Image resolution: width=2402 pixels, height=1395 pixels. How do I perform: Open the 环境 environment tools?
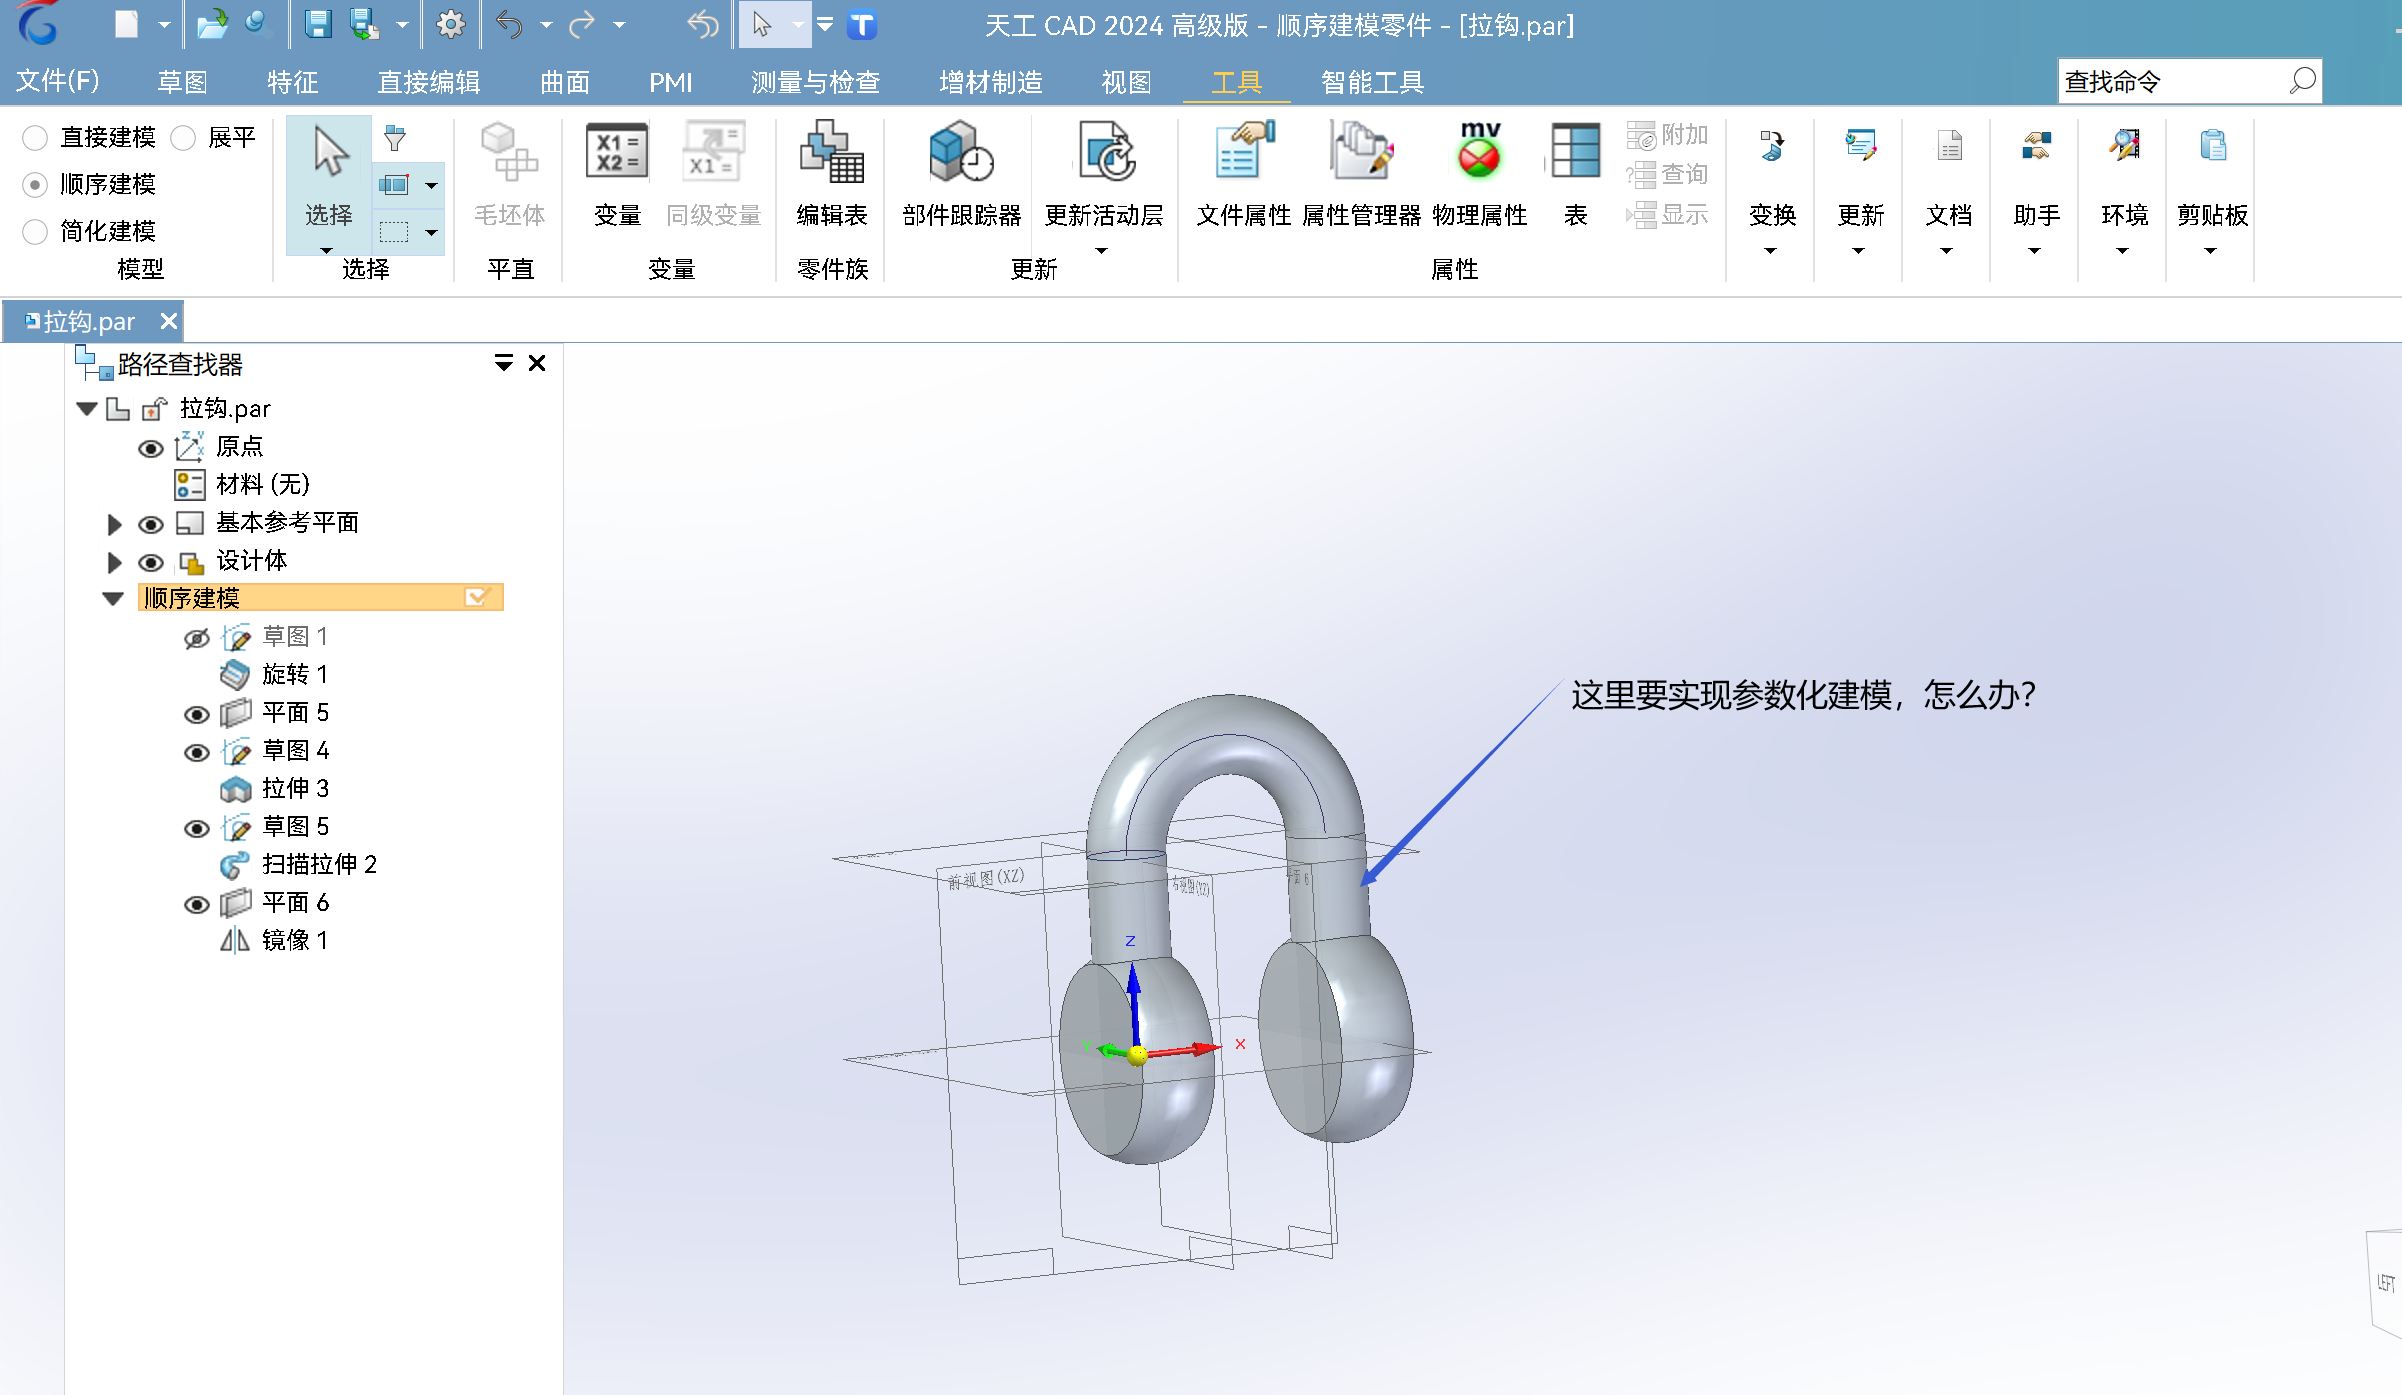(x=2125, y=190)
